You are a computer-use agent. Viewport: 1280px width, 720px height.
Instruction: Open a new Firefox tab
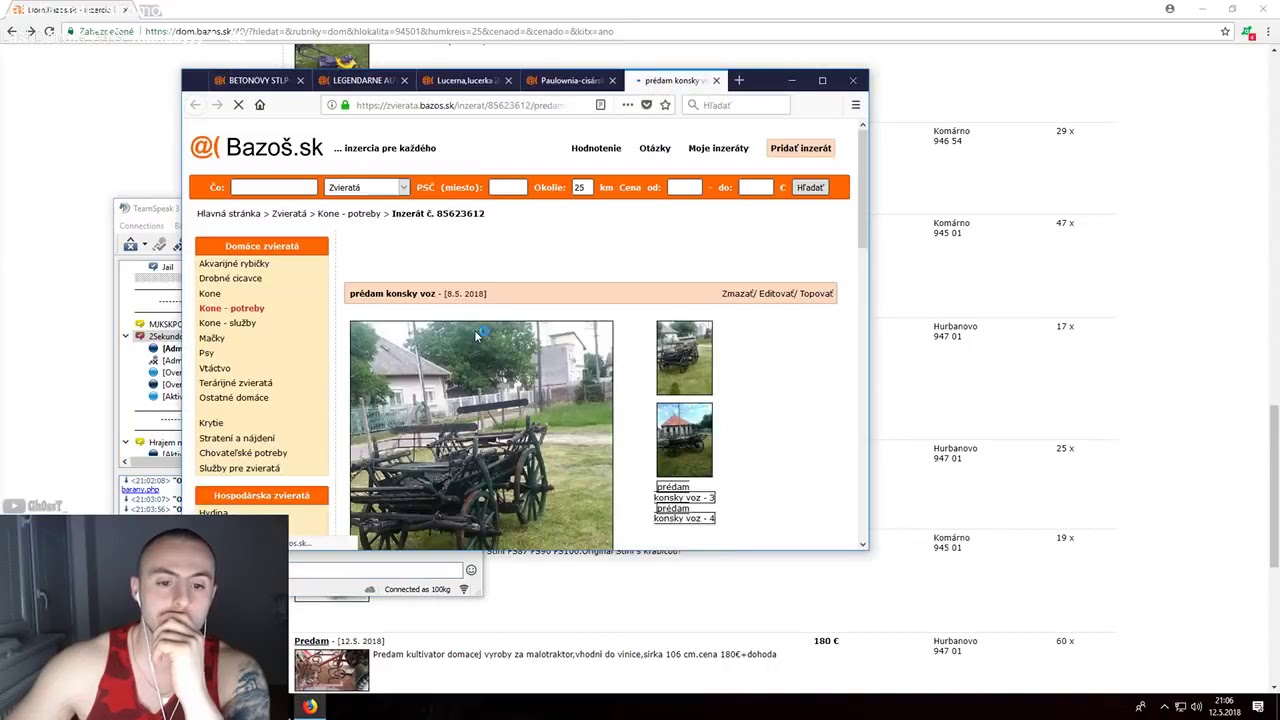739,80
